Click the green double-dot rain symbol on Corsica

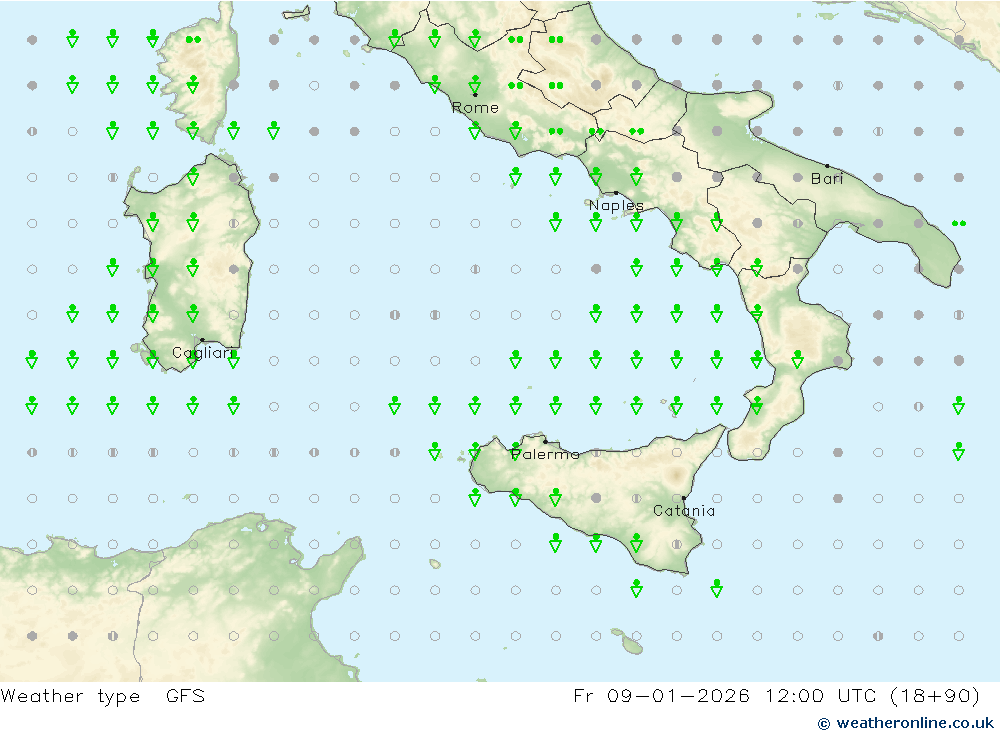pyautogui.click(x=193, y=40)
